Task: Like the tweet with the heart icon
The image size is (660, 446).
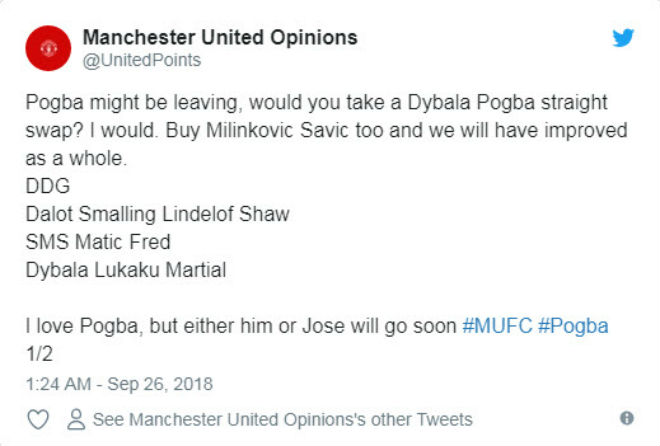Action: click(x=39, y=419)
